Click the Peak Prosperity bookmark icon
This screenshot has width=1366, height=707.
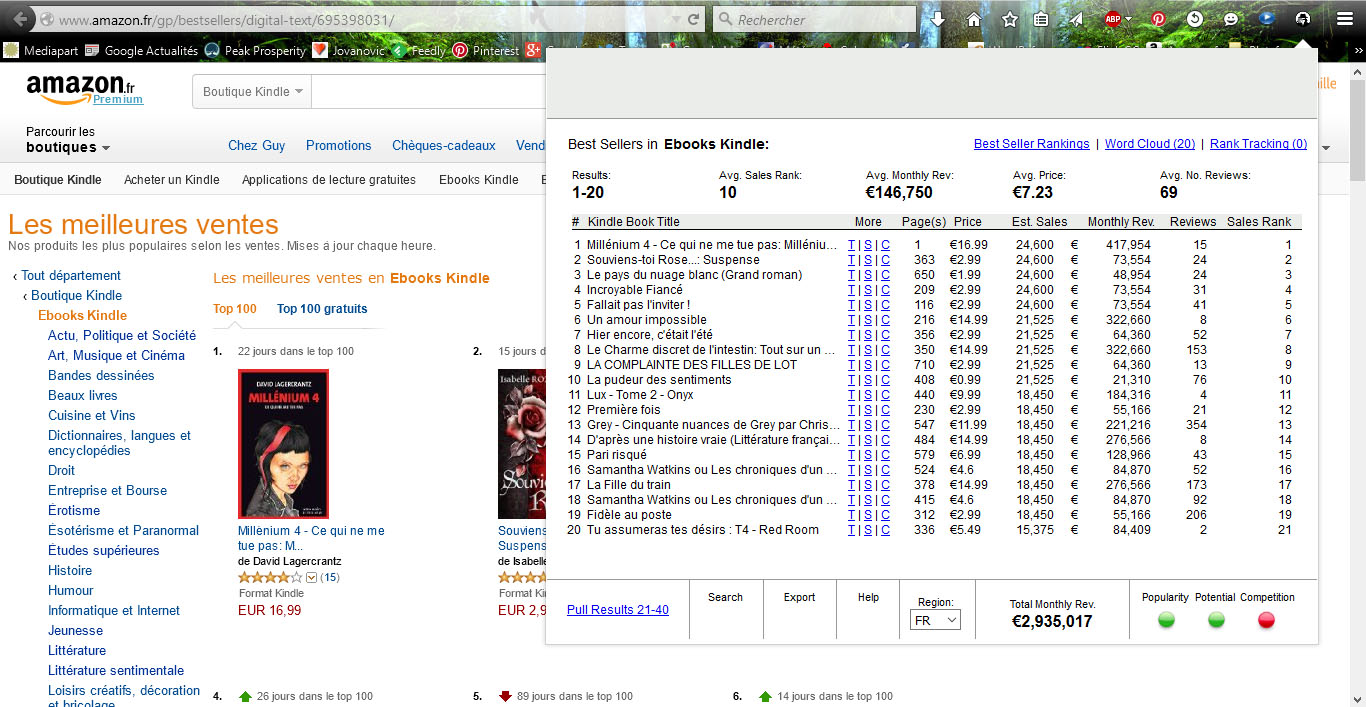click(x=212, y=50)
